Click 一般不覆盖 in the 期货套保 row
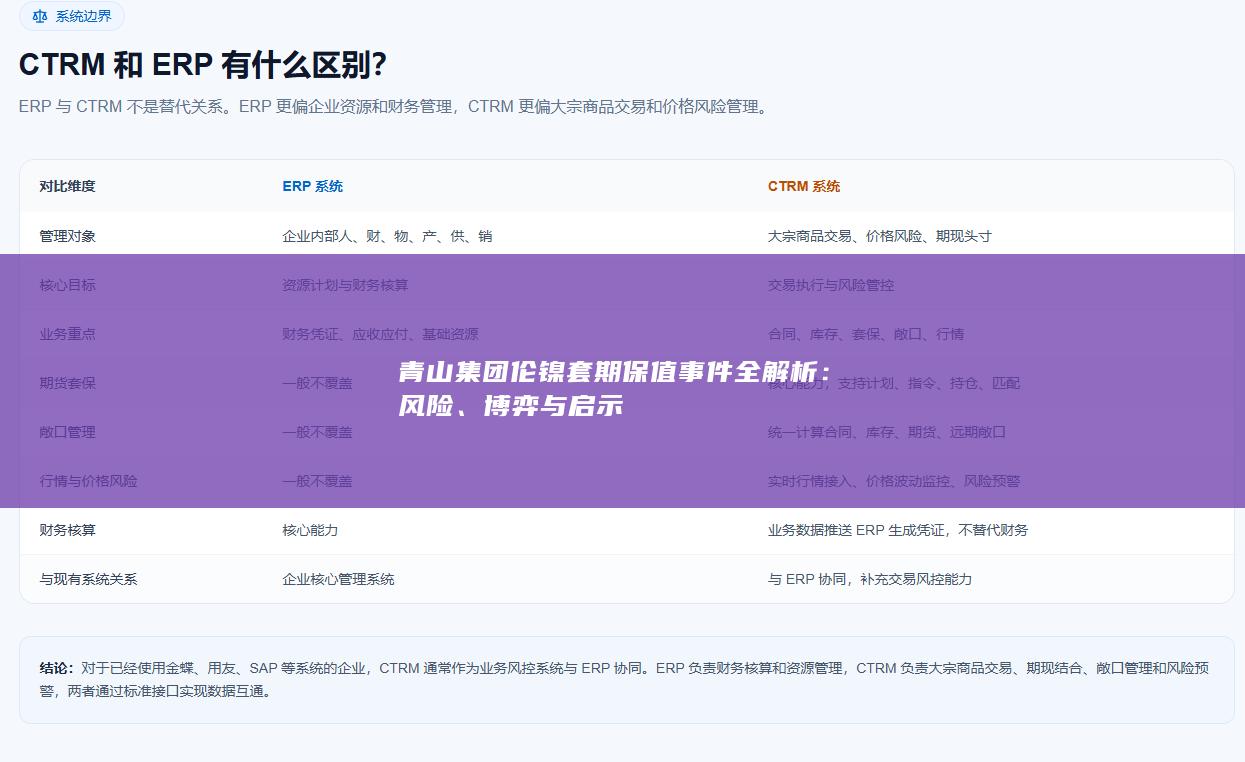This screenshot has height=762, width=1245. coord(317,383)
